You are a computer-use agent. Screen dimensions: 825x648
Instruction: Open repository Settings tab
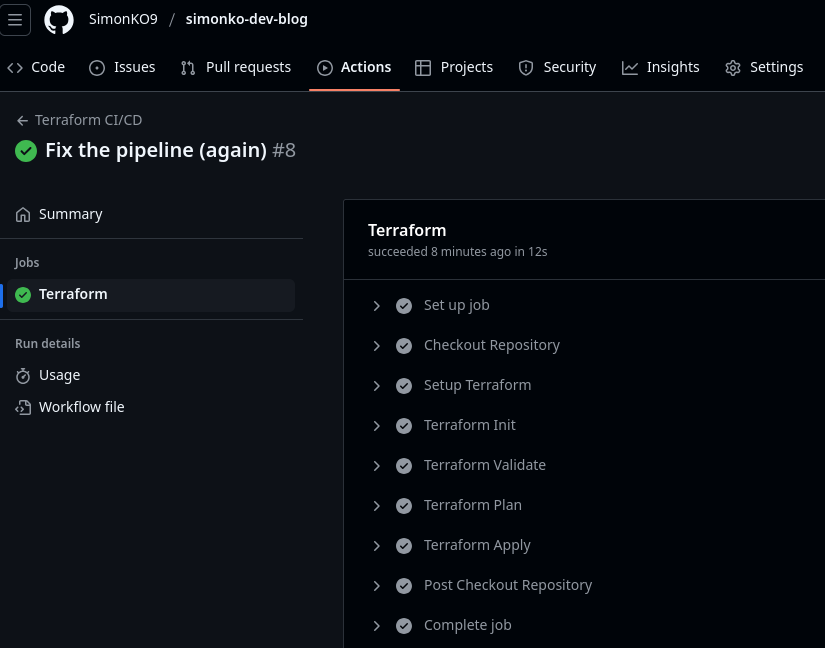(x=764, y=67)
